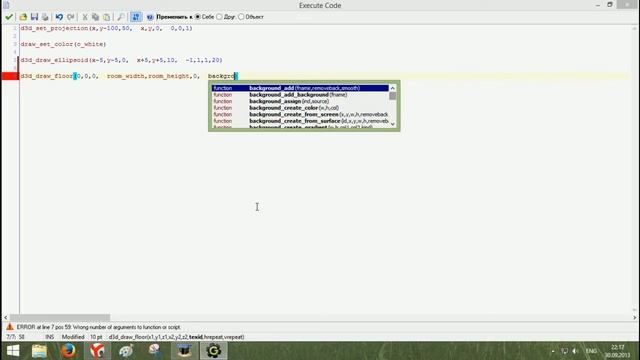The image size is (640, 360).
Task: Open Yandex browser from the taskbar
Action: pyautogui.click(x=97, y=351)
